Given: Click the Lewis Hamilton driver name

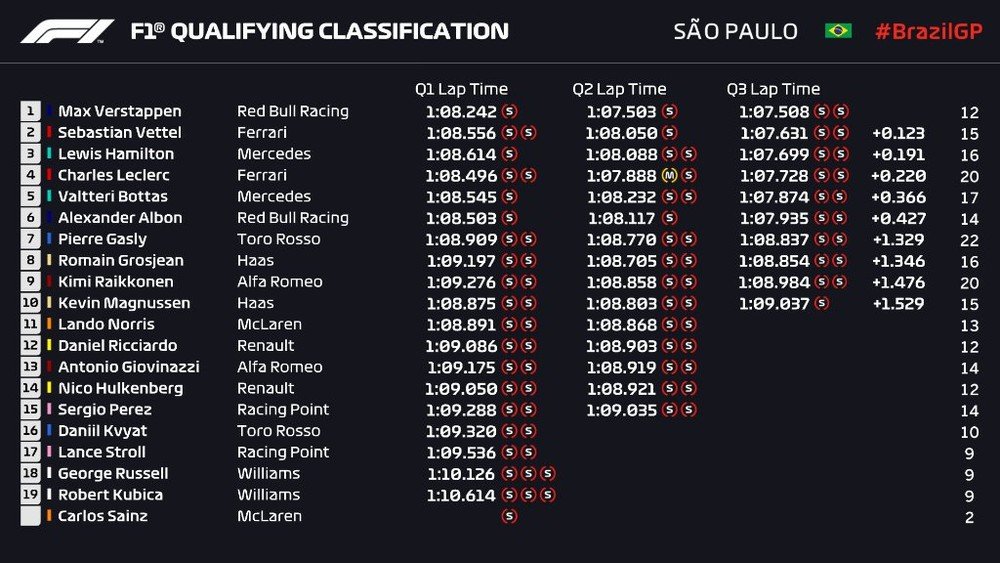Looking at the screenshot, I should point(116,154).
